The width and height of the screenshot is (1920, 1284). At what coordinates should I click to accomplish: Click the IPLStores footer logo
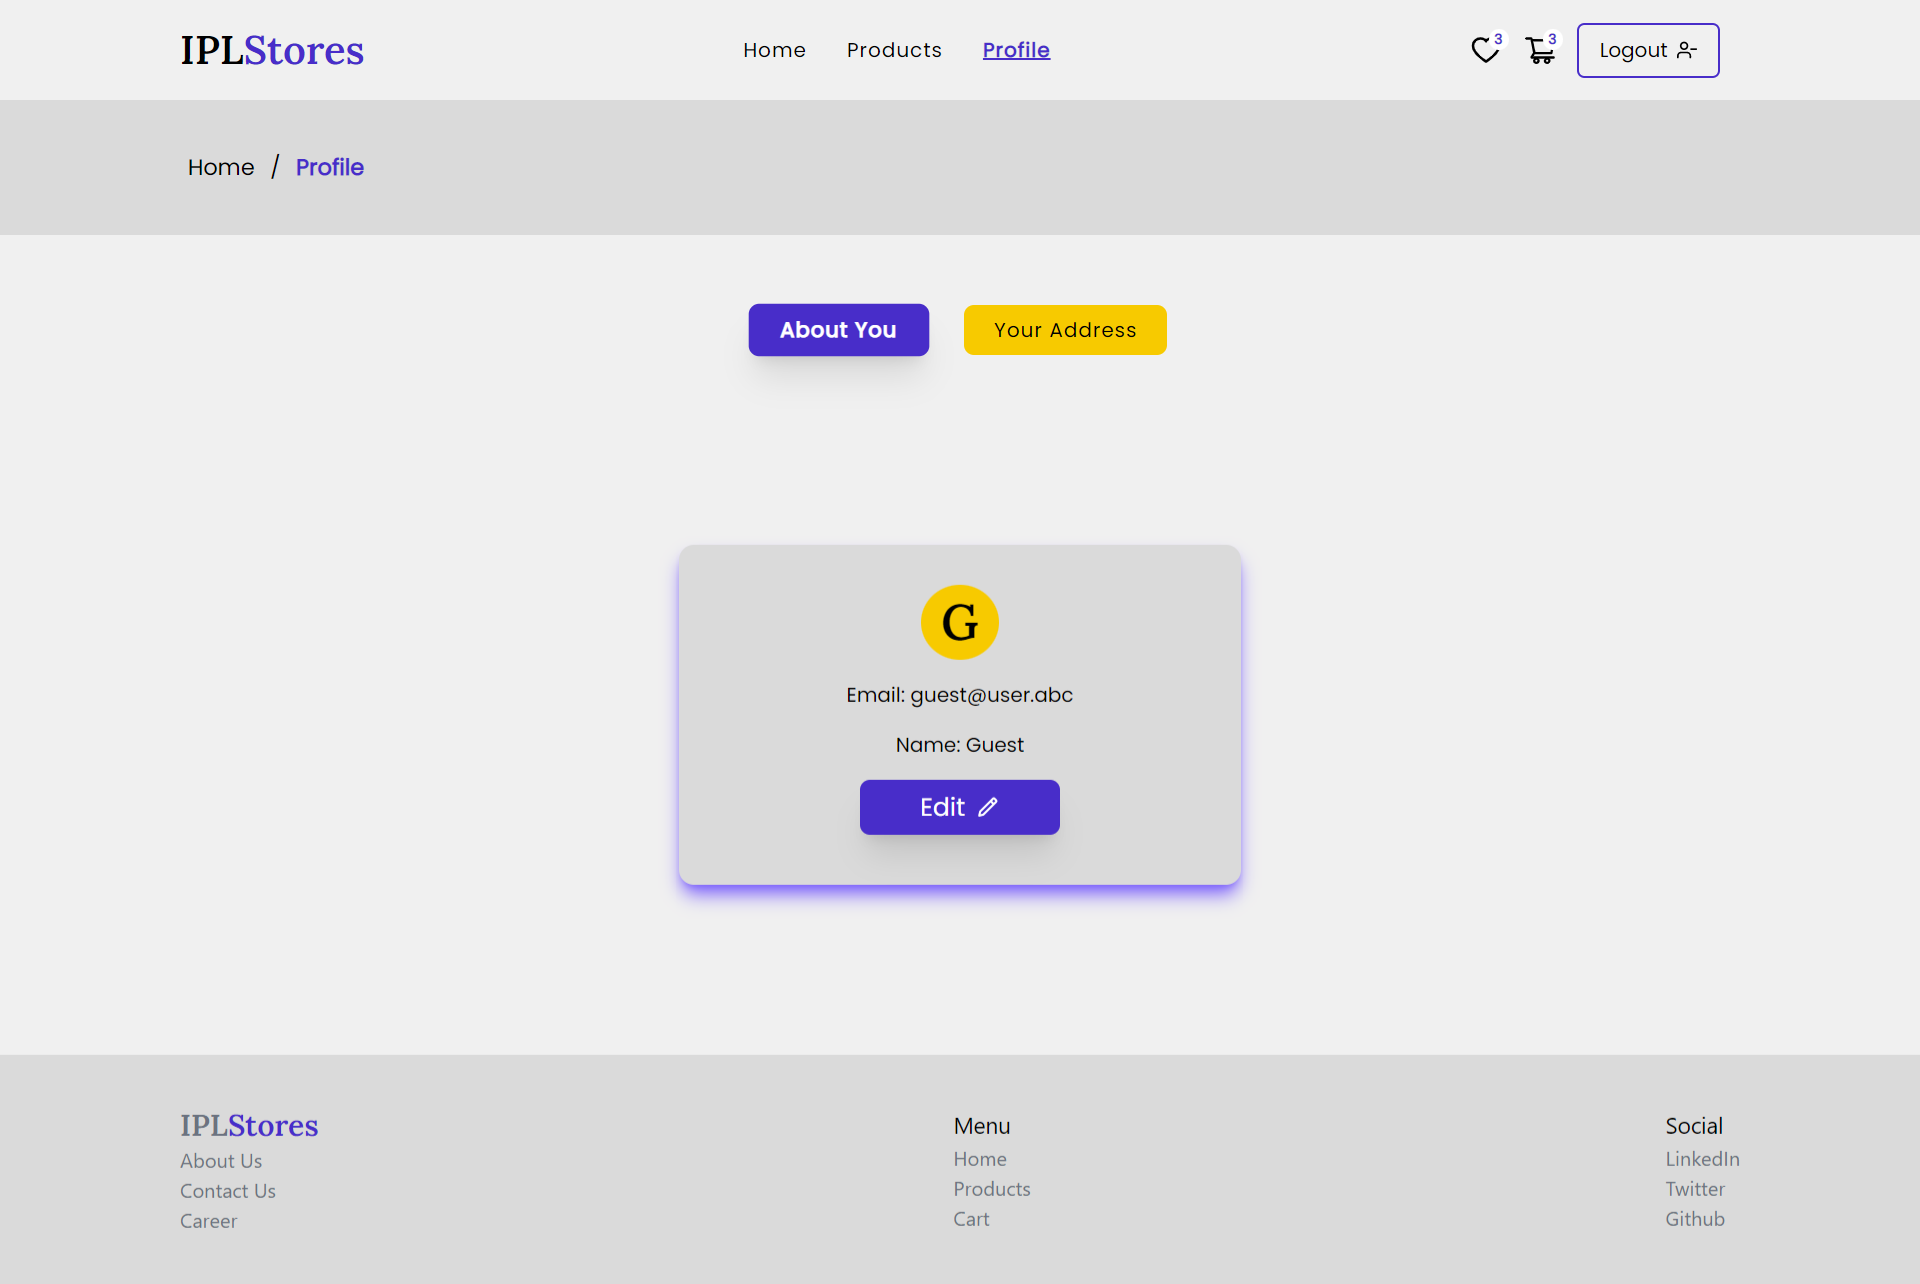point(249,1125)
